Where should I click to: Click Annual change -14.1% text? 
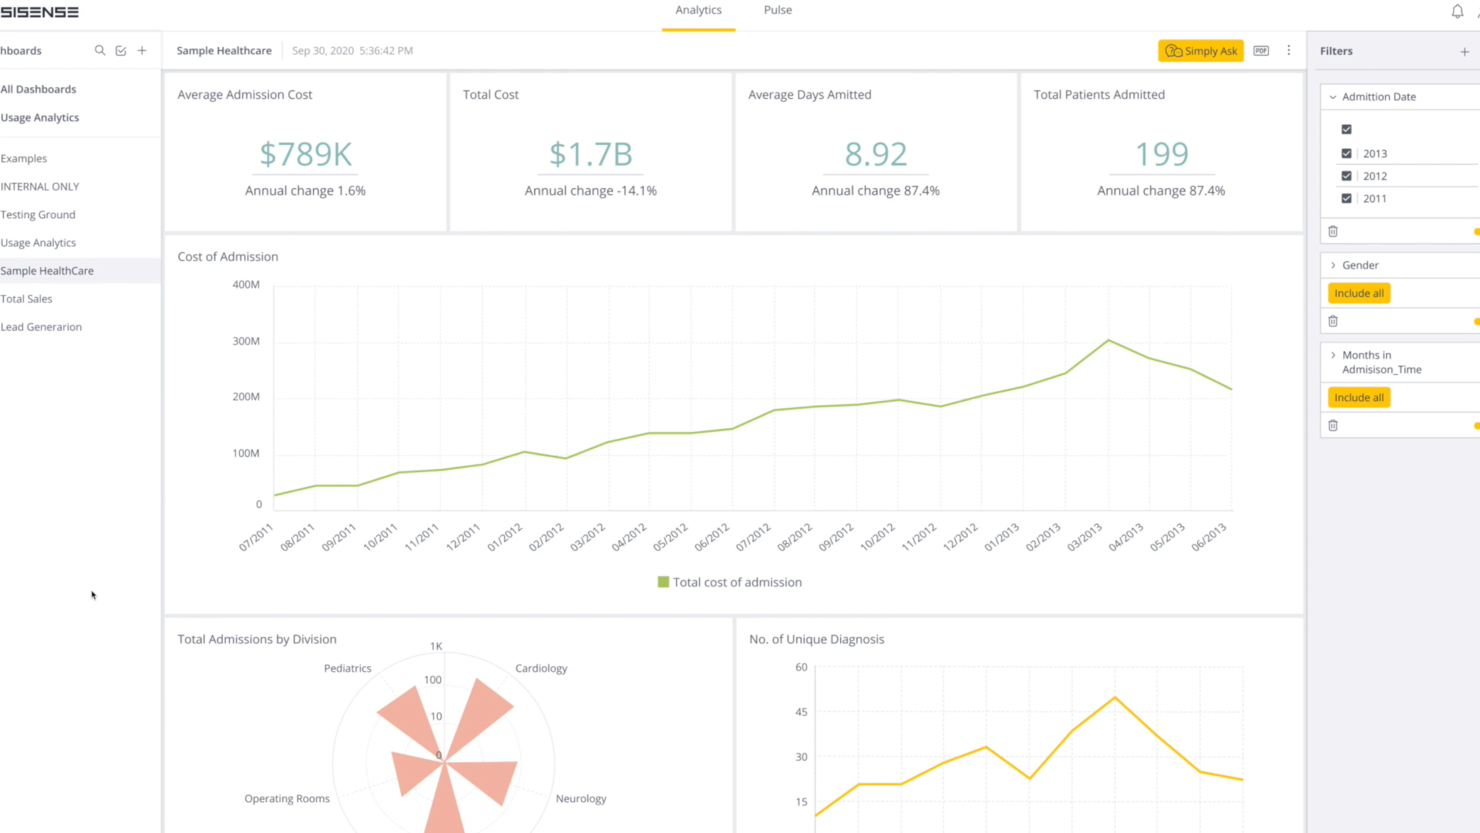coord(591,190)
